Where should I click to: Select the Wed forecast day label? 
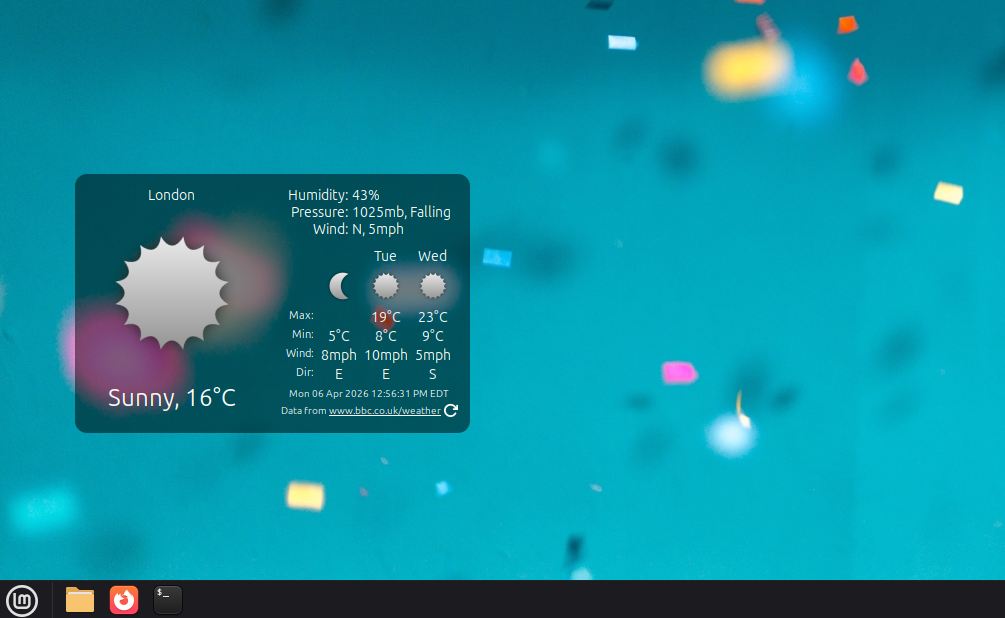(432, 256)
